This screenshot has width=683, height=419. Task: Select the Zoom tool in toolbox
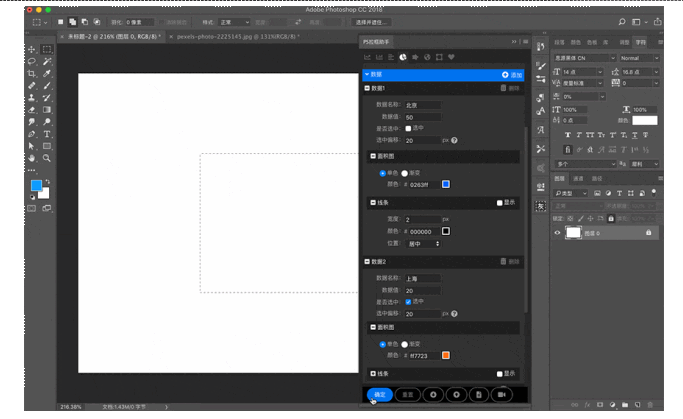47,158
